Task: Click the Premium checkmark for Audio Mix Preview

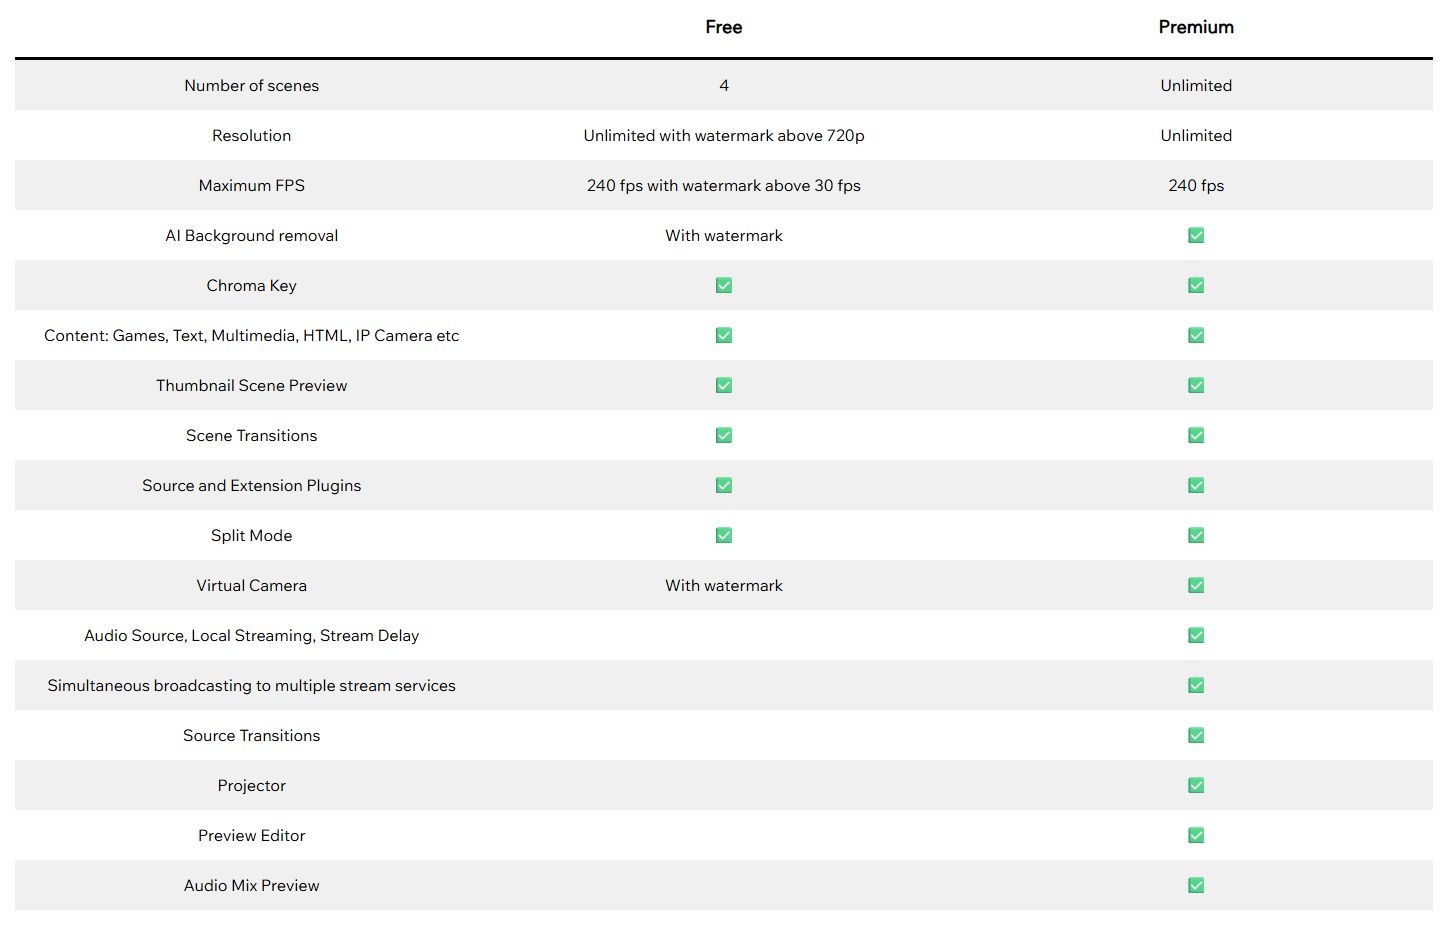Action: pos(1196,886)
